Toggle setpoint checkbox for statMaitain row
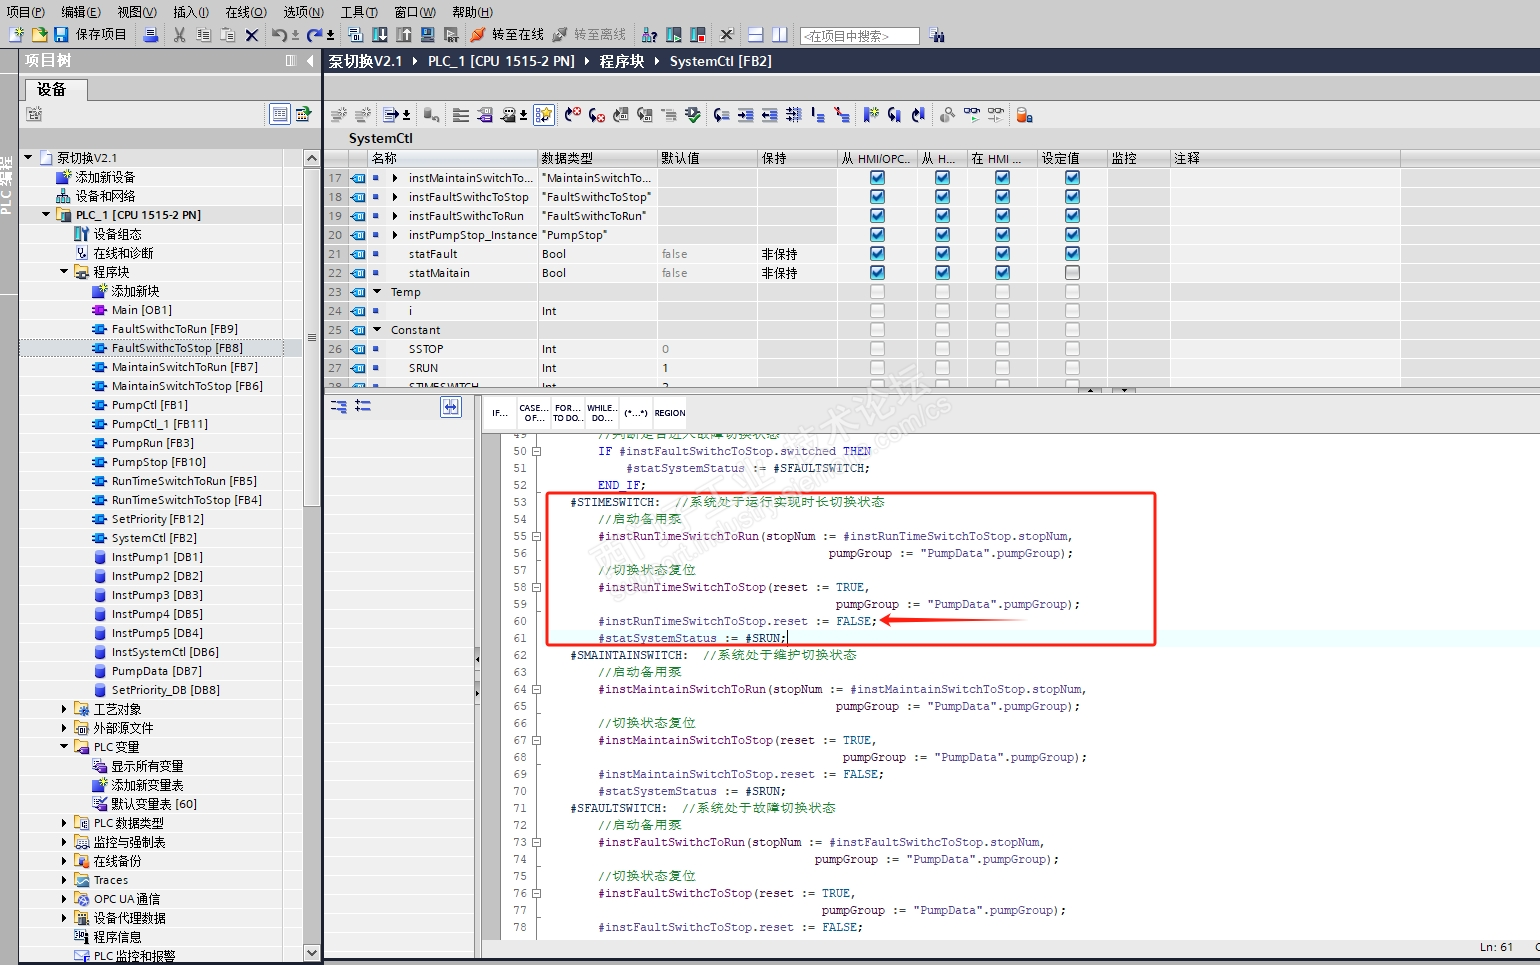The image size is (1540, 965). (1072, 273)
